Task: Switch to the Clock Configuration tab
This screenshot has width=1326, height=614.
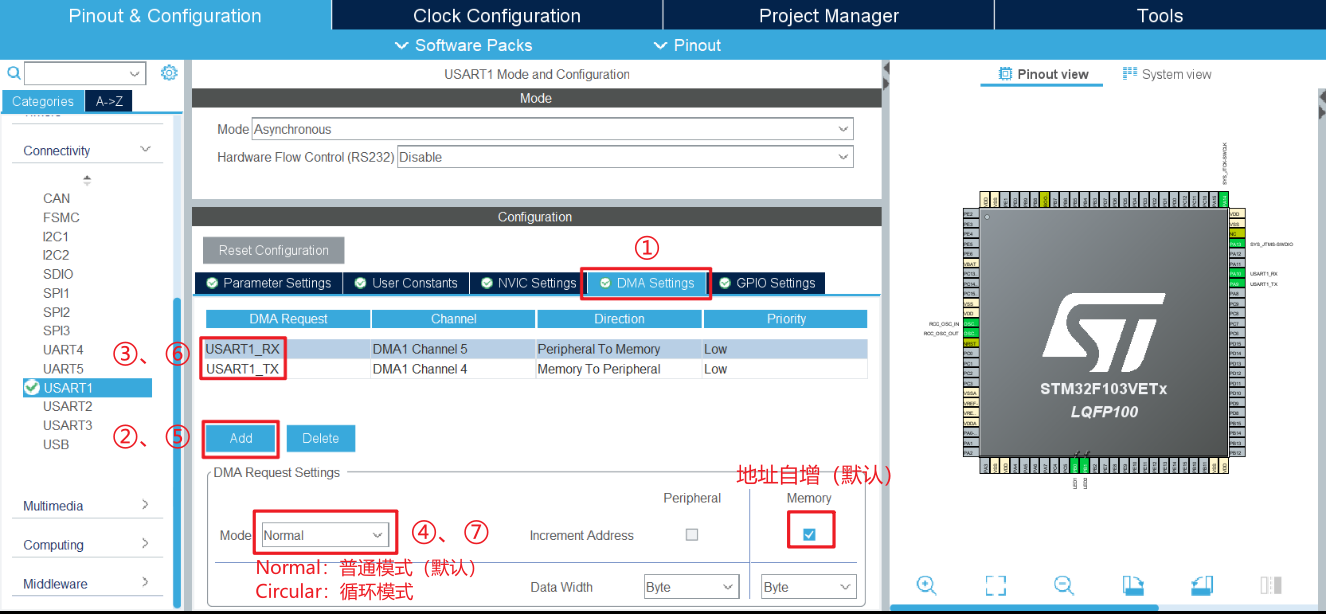Action: [497, 15]
